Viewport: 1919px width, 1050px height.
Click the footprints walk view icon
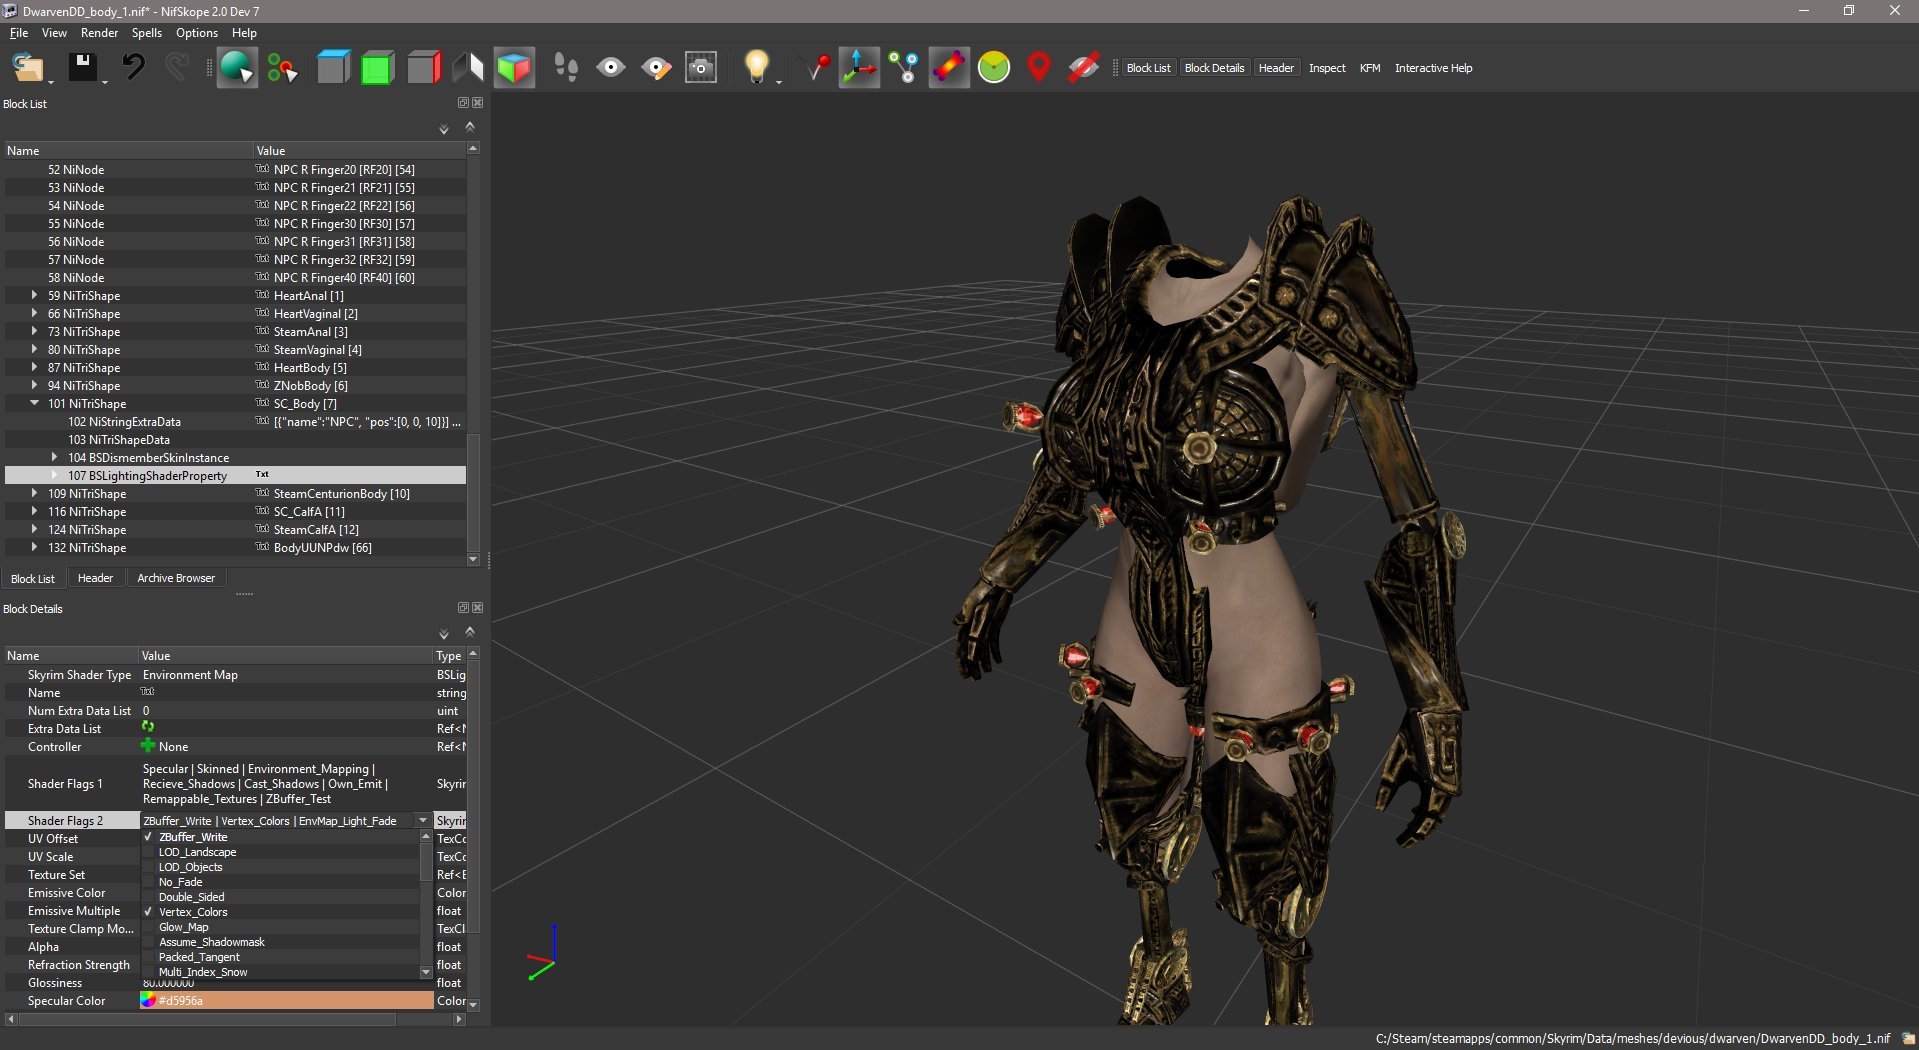566,68
